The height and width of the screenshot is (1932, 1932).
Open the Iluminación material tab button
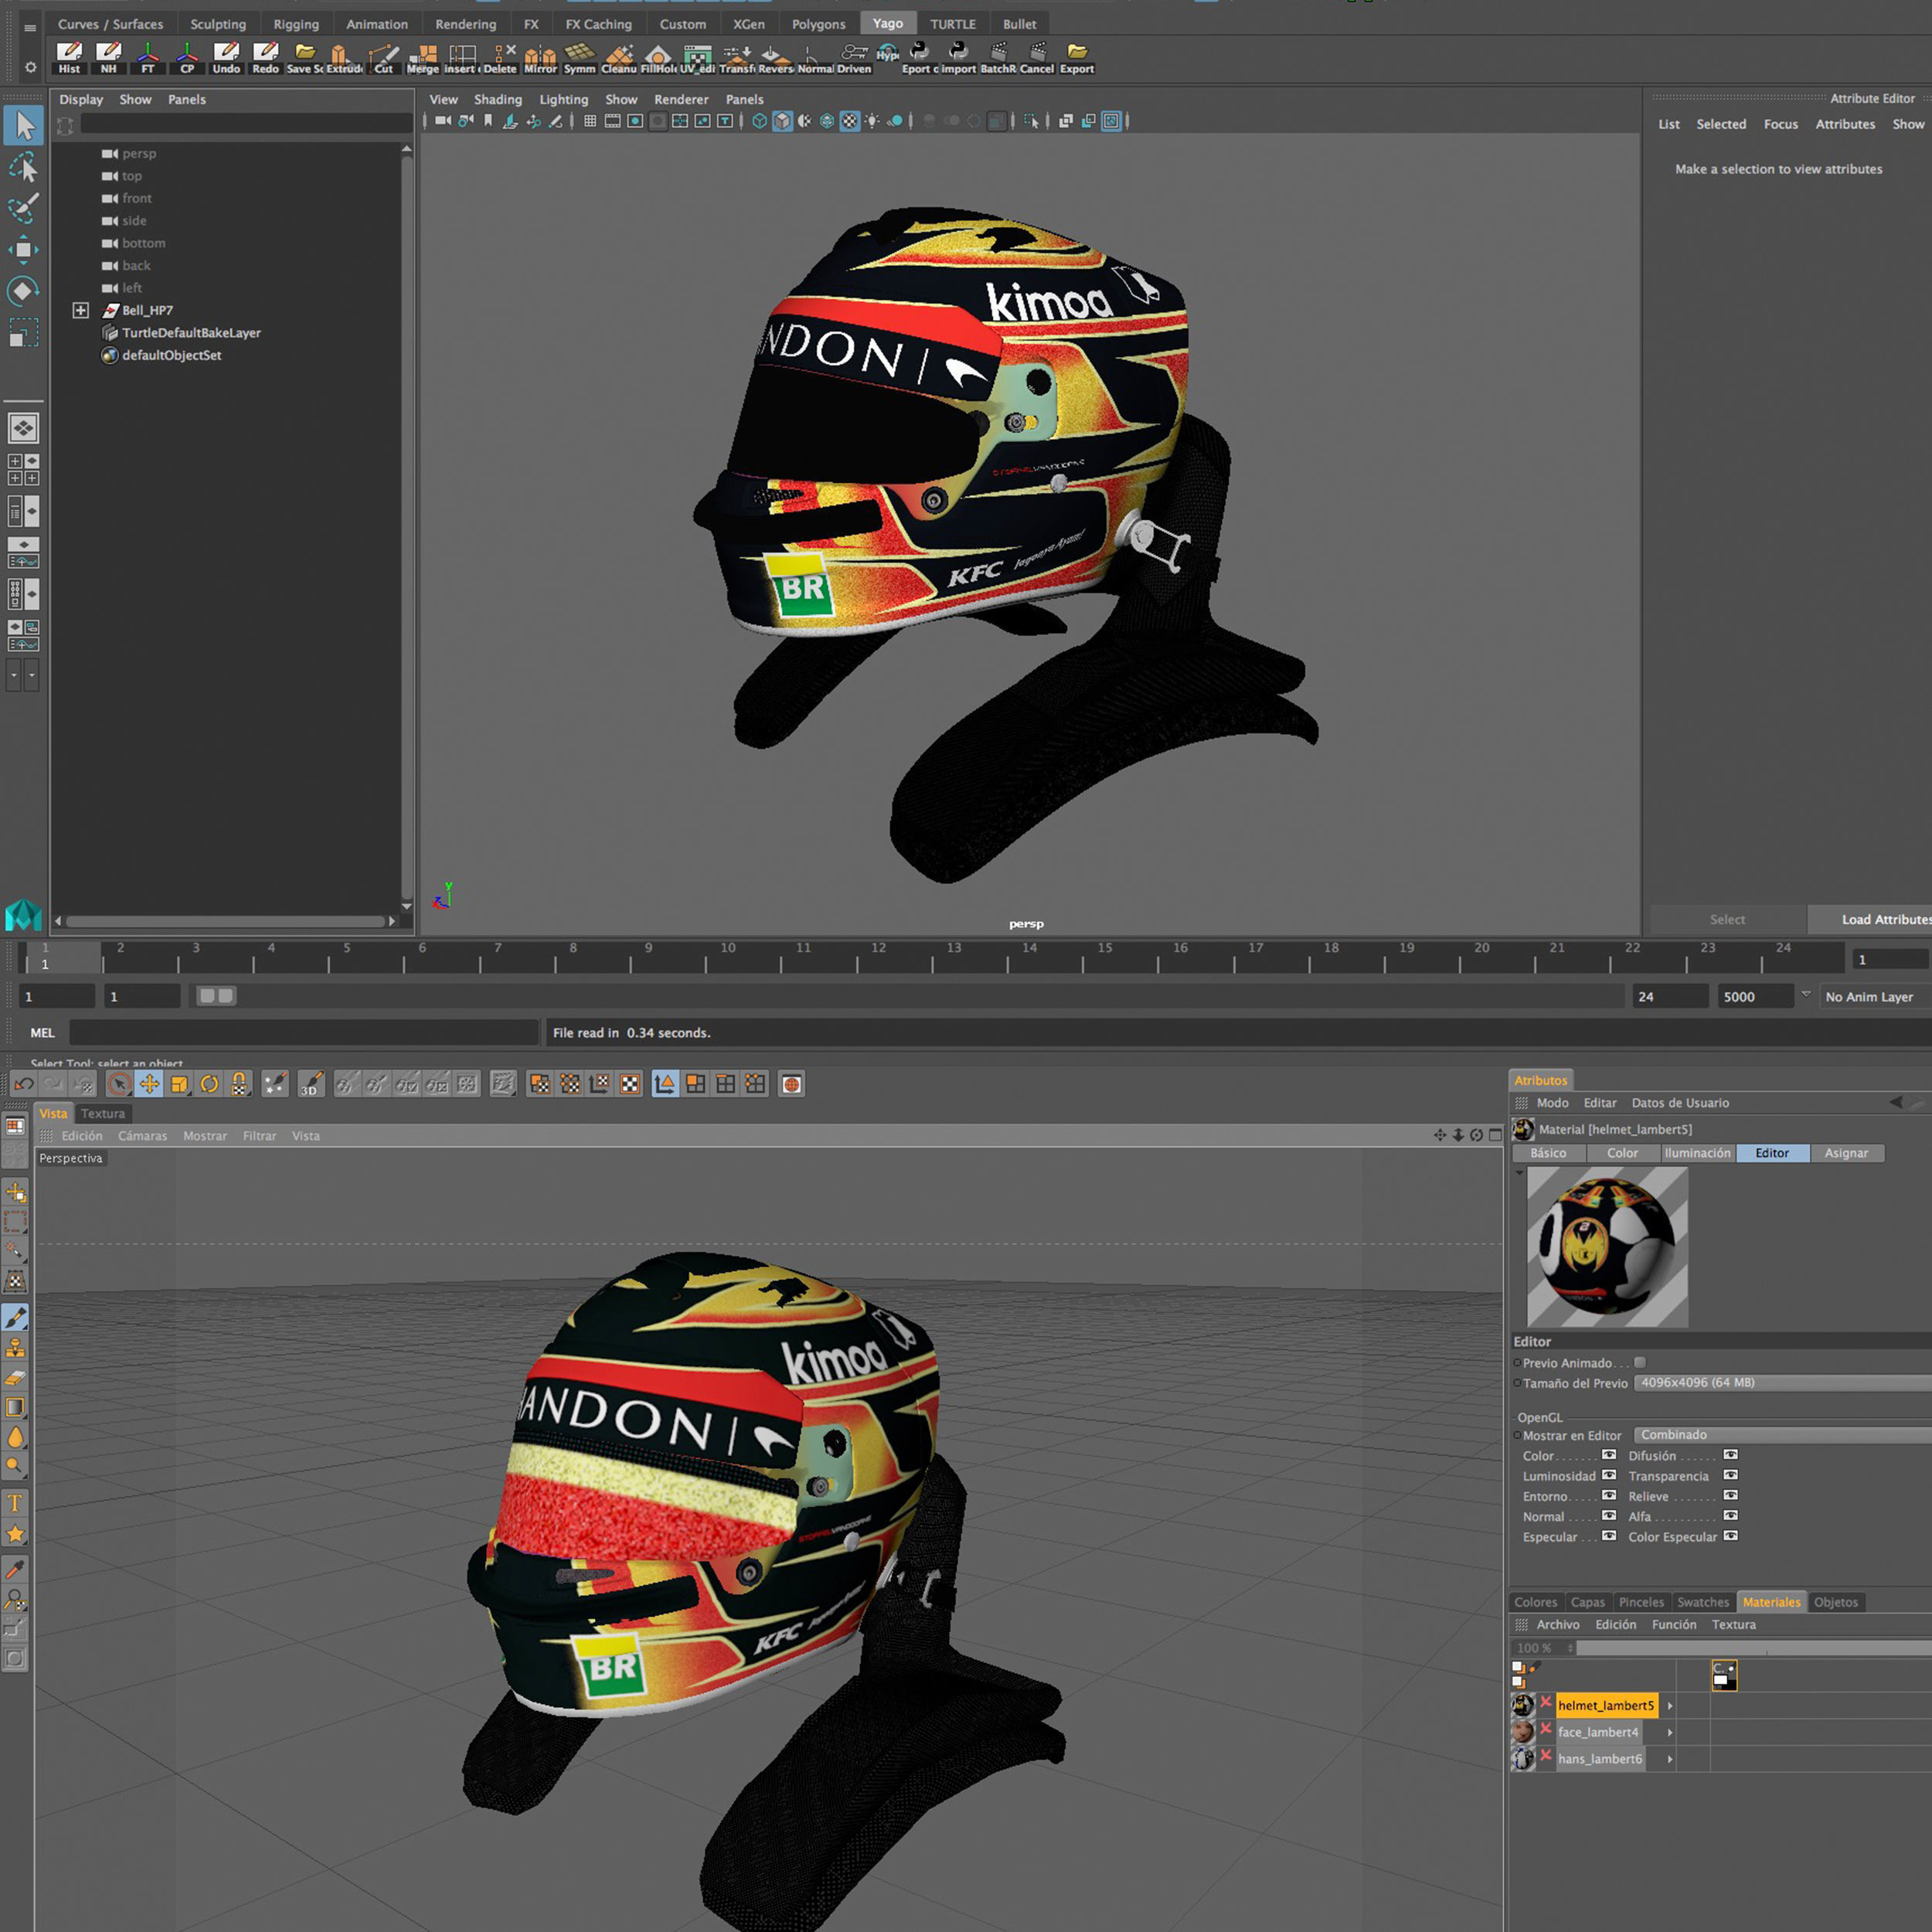click(x=1697, y=1153)
